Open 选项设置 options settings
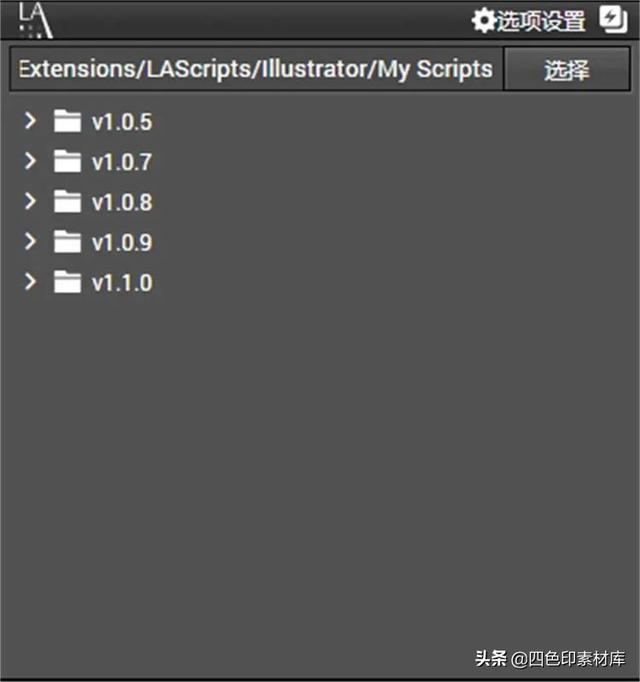 point(541,21)
